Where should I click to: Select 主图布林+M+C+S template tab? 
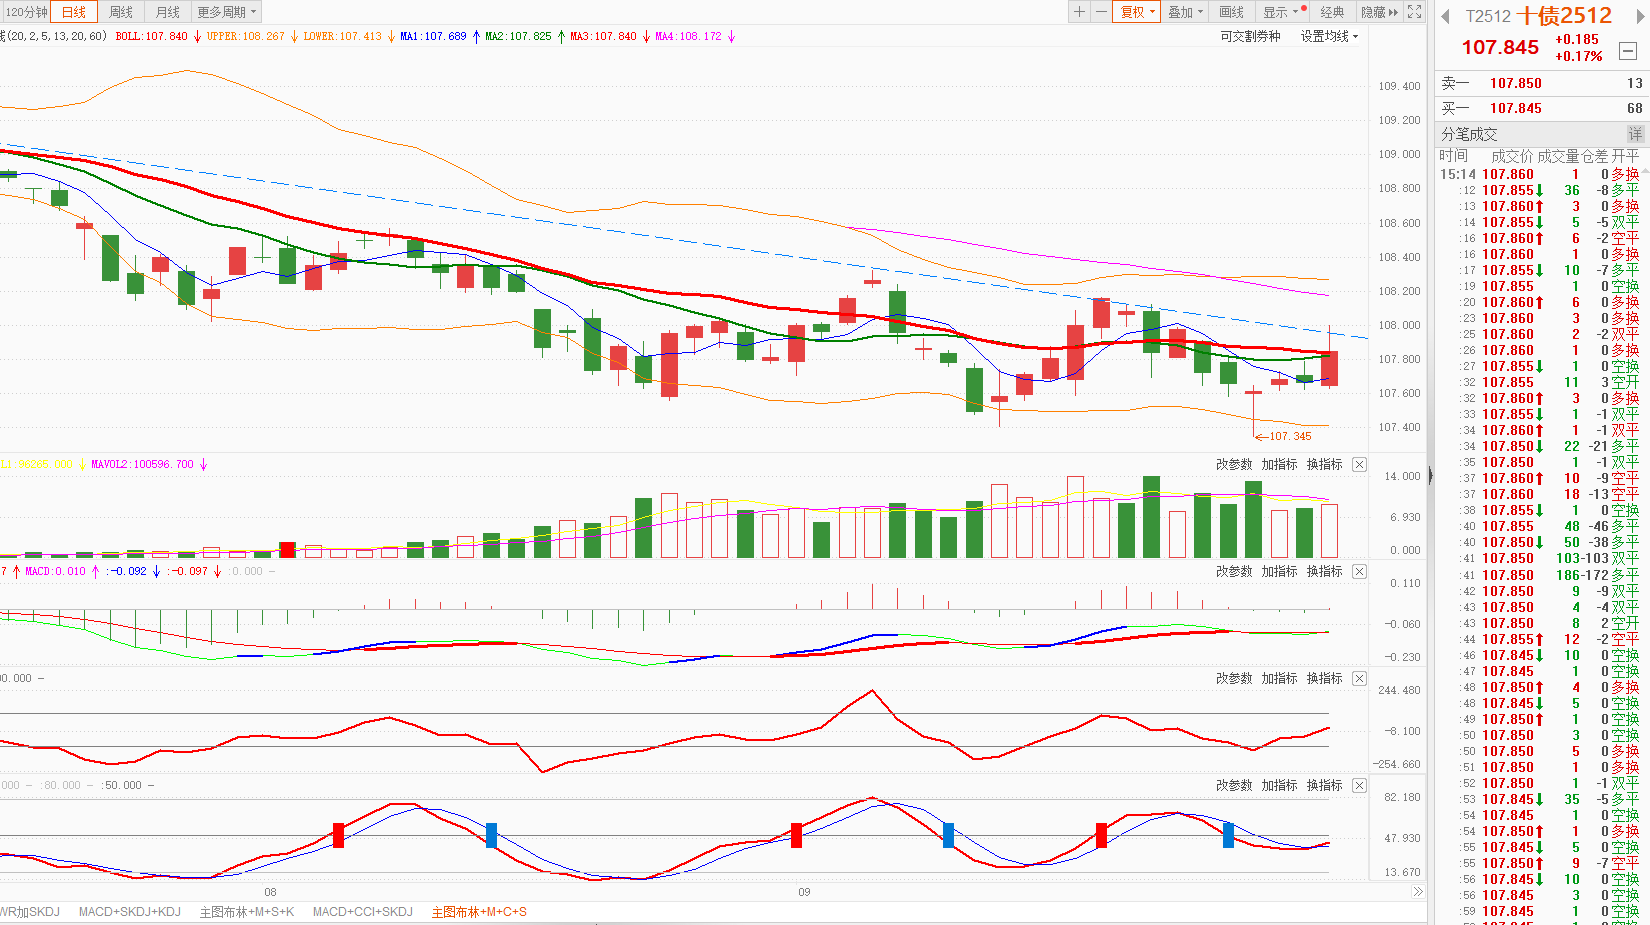[x=479, y=912]
